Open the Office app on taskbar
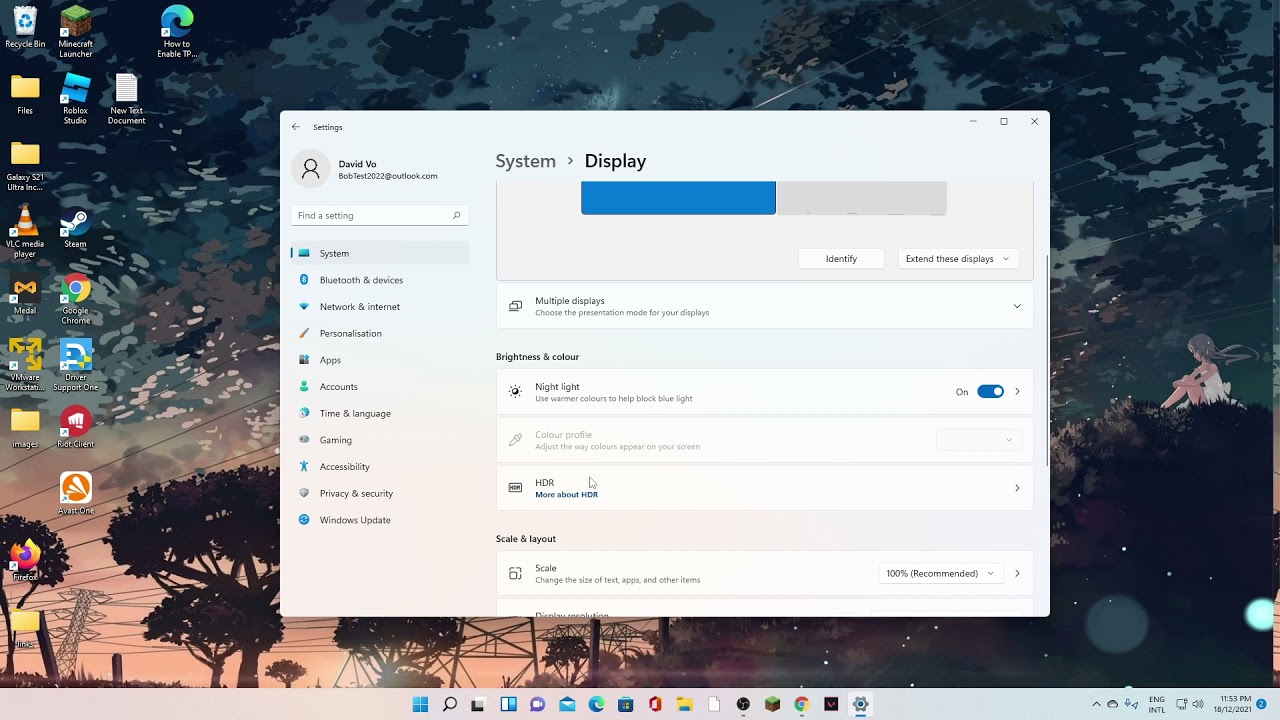The width and height of the screenshot is (1280, 720). (655, 704)
